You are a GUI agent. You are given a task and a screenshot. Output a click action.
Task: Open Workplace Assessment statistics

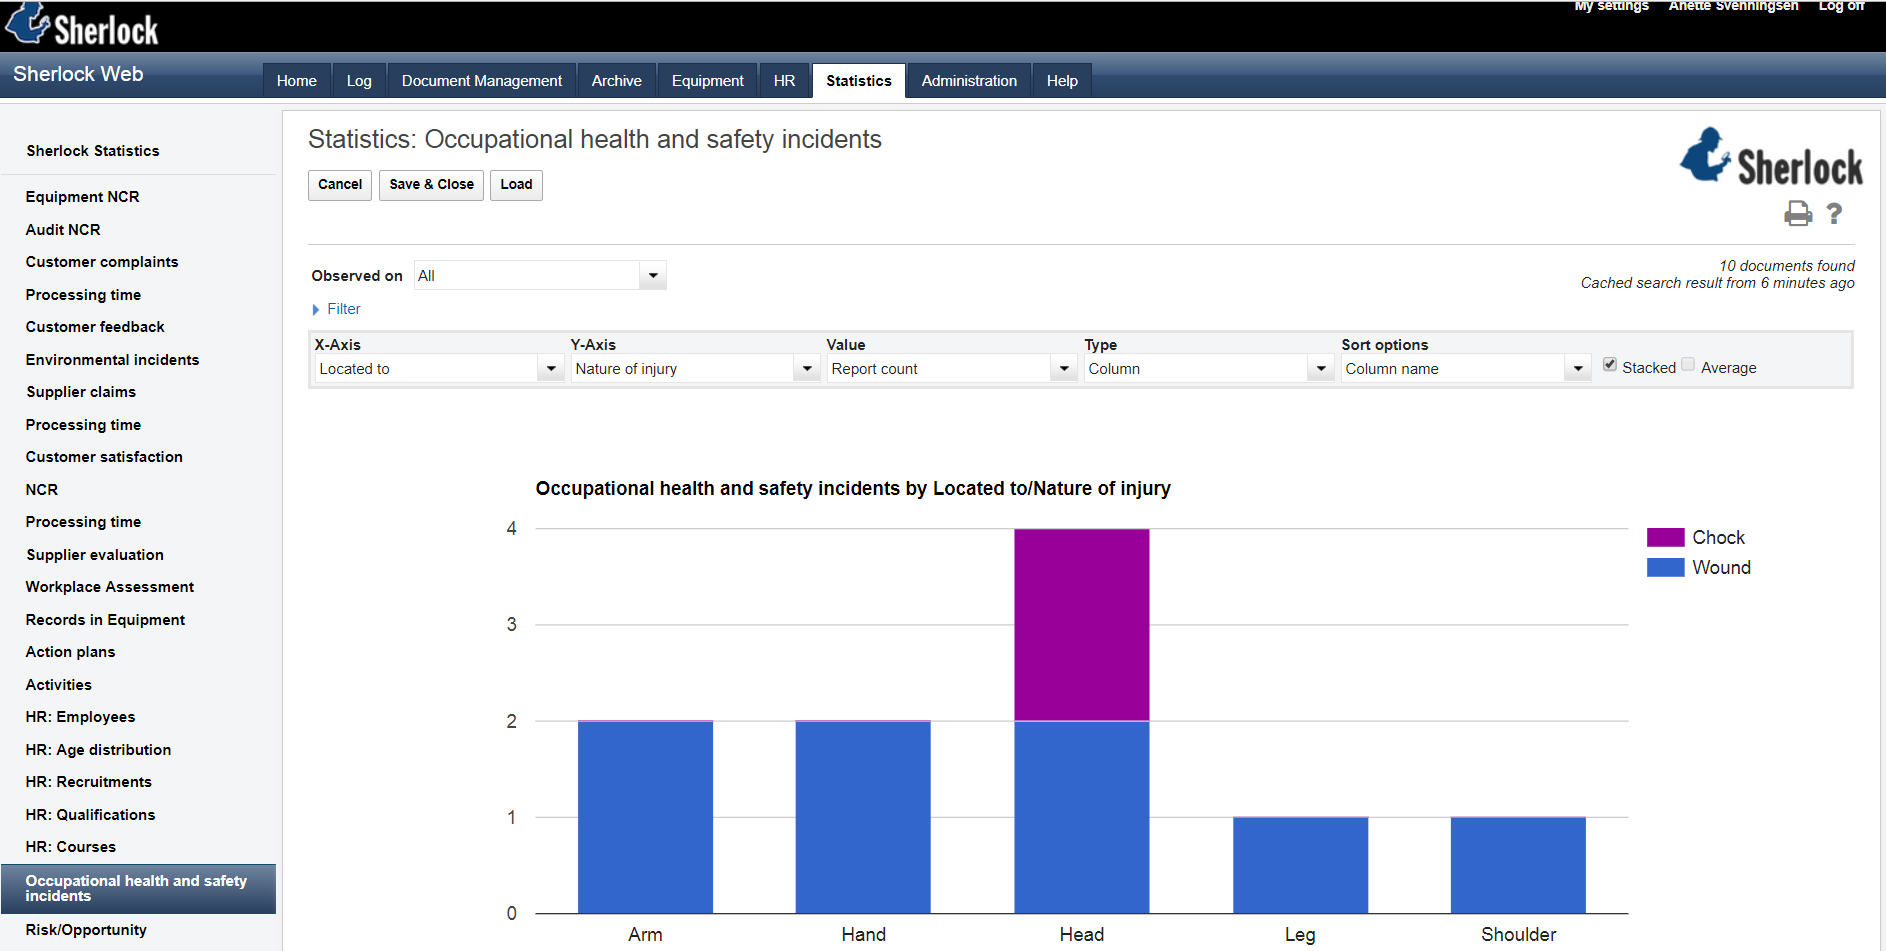(x=110, y=587)
